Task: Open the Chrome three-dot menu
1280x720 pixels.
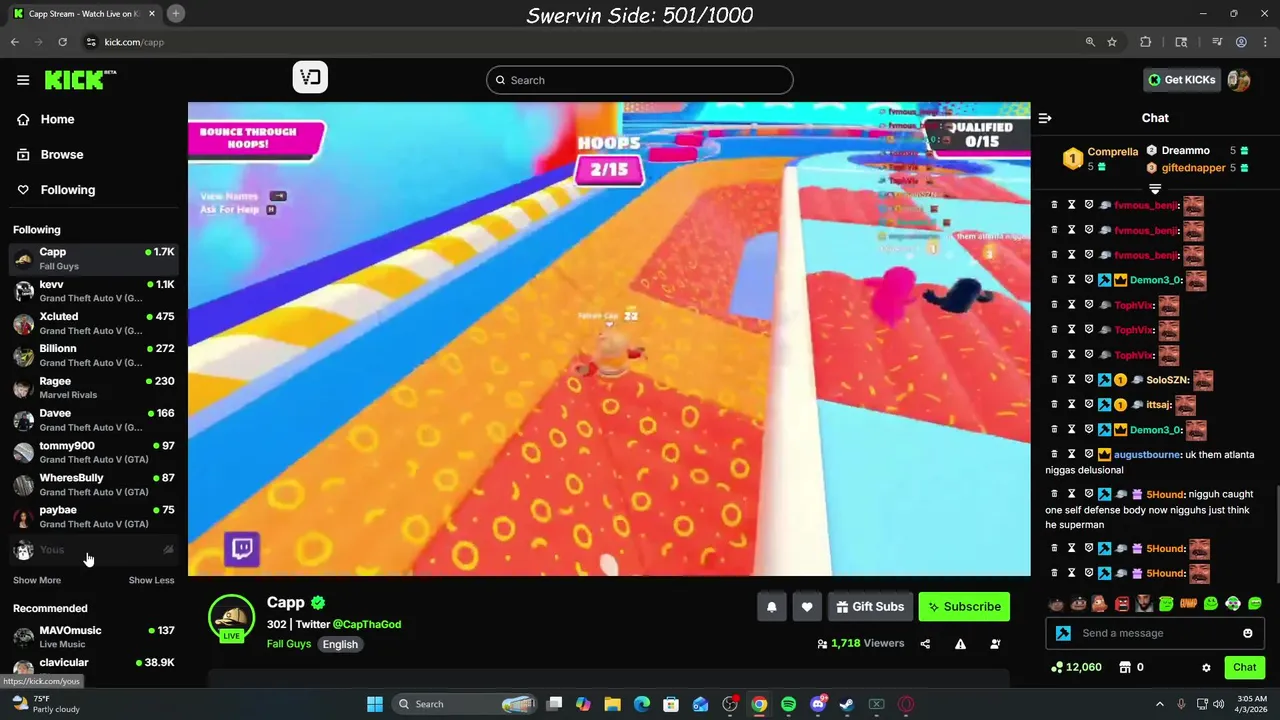Action: click(1265, 42)
